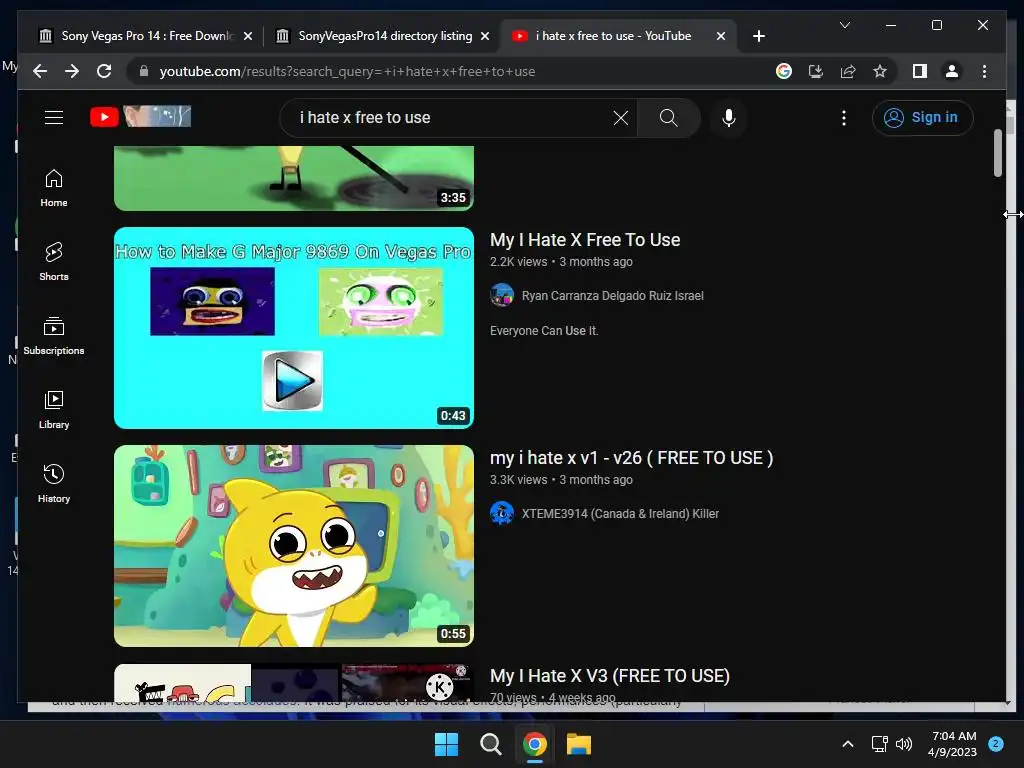Open Library in the sidebar
Screen dimensions: 1024x768
[x=54, y=409]
